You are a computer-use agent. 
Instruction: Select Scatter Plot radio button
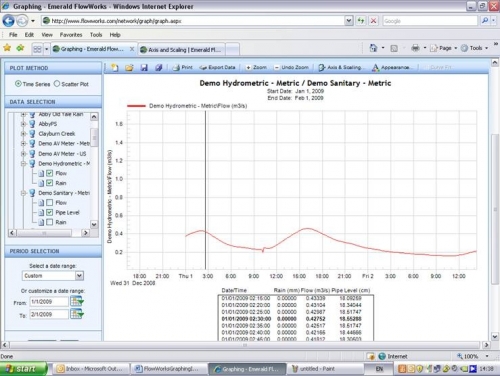pyautogui.click(x=57, y=84)
